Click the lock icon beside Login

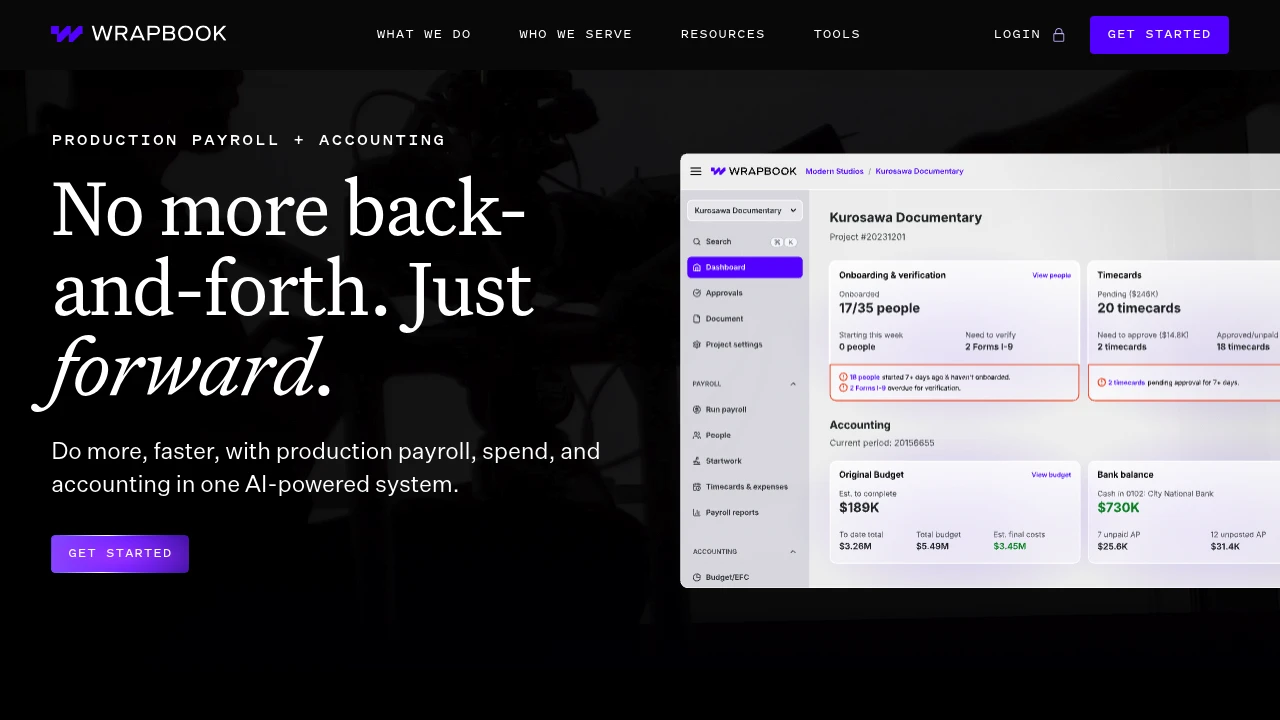[1059, 34]
